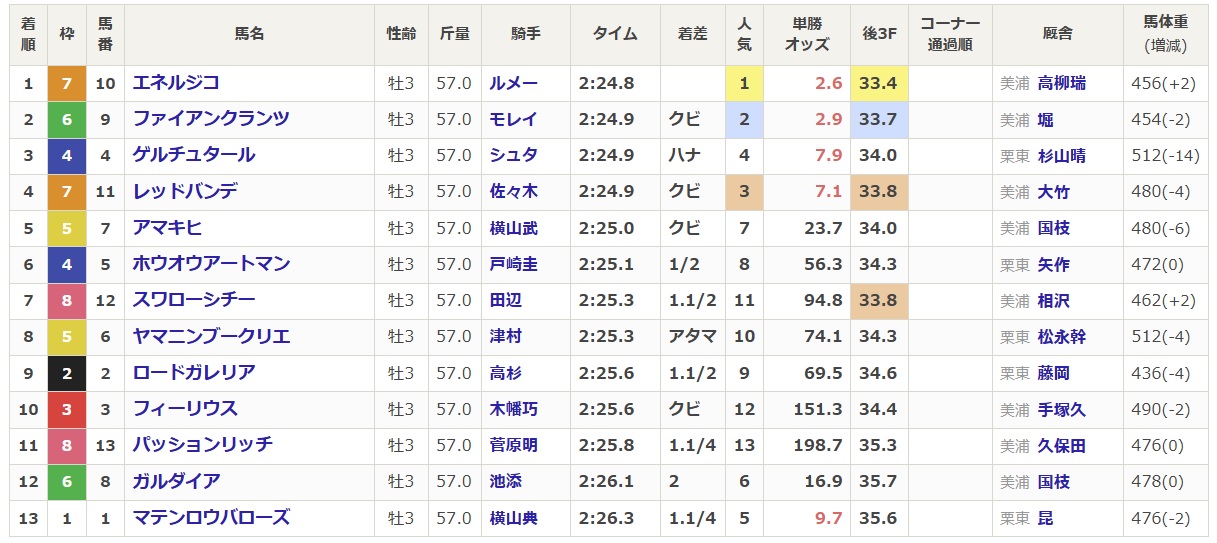Image resolution: width=1217 pixels, height=543 pixels.
Task: Click jockey 横山典 name
Action: coord(513,518)
